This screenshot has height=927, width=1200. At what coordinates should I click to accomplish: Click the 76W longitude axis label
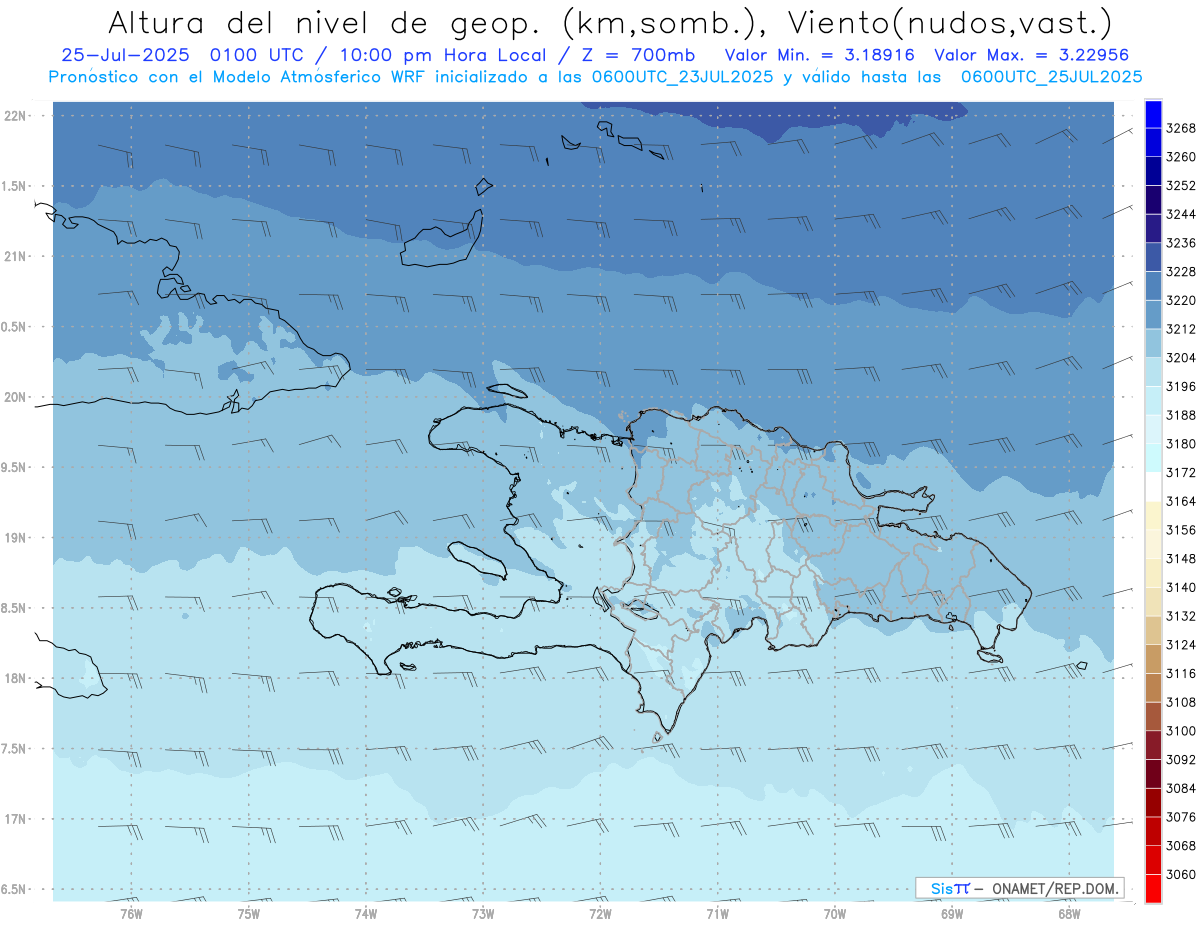click(131, 913)
